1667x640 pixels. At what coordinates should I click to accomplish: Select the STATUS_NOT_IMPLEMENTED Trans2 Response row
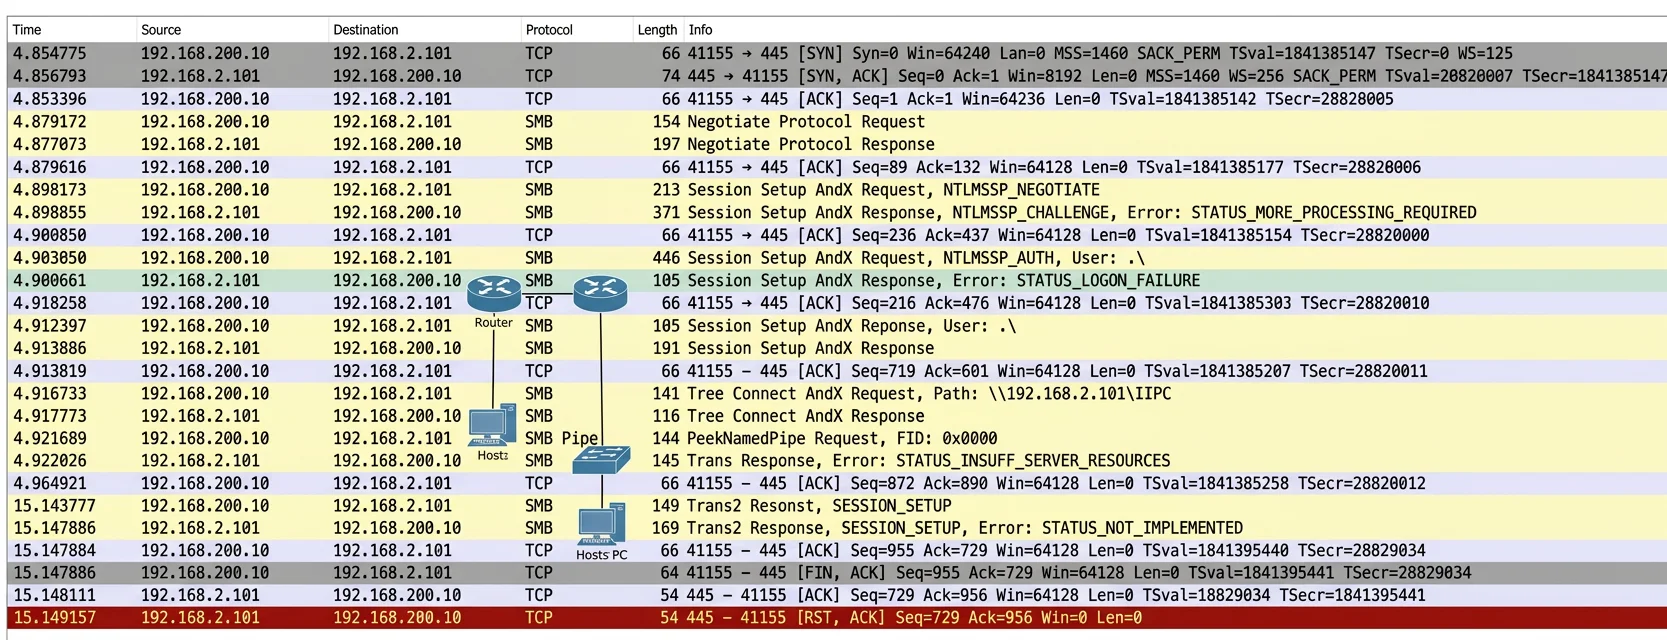[x=837, y=527]
